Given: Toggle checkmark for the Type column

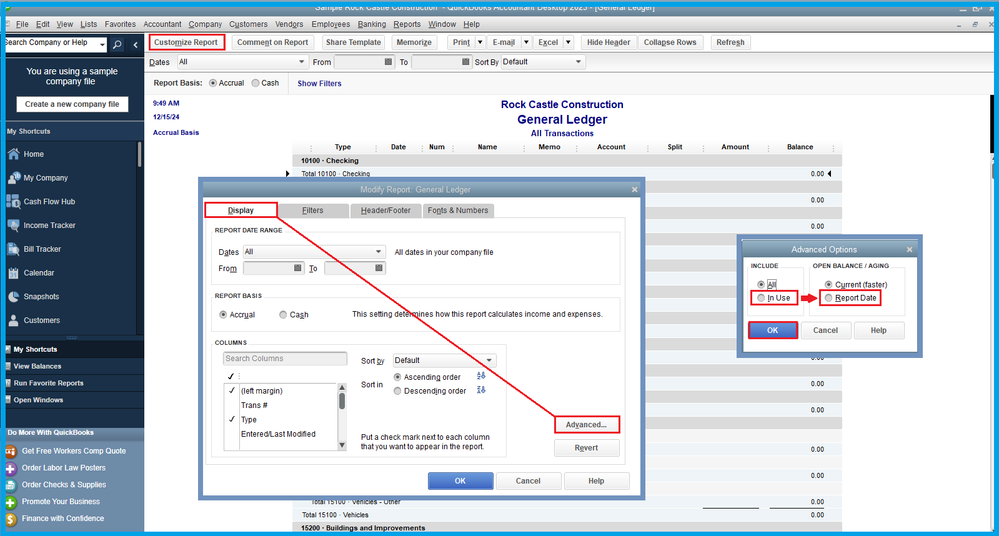Looking at the screenshot, I should 232,419.
